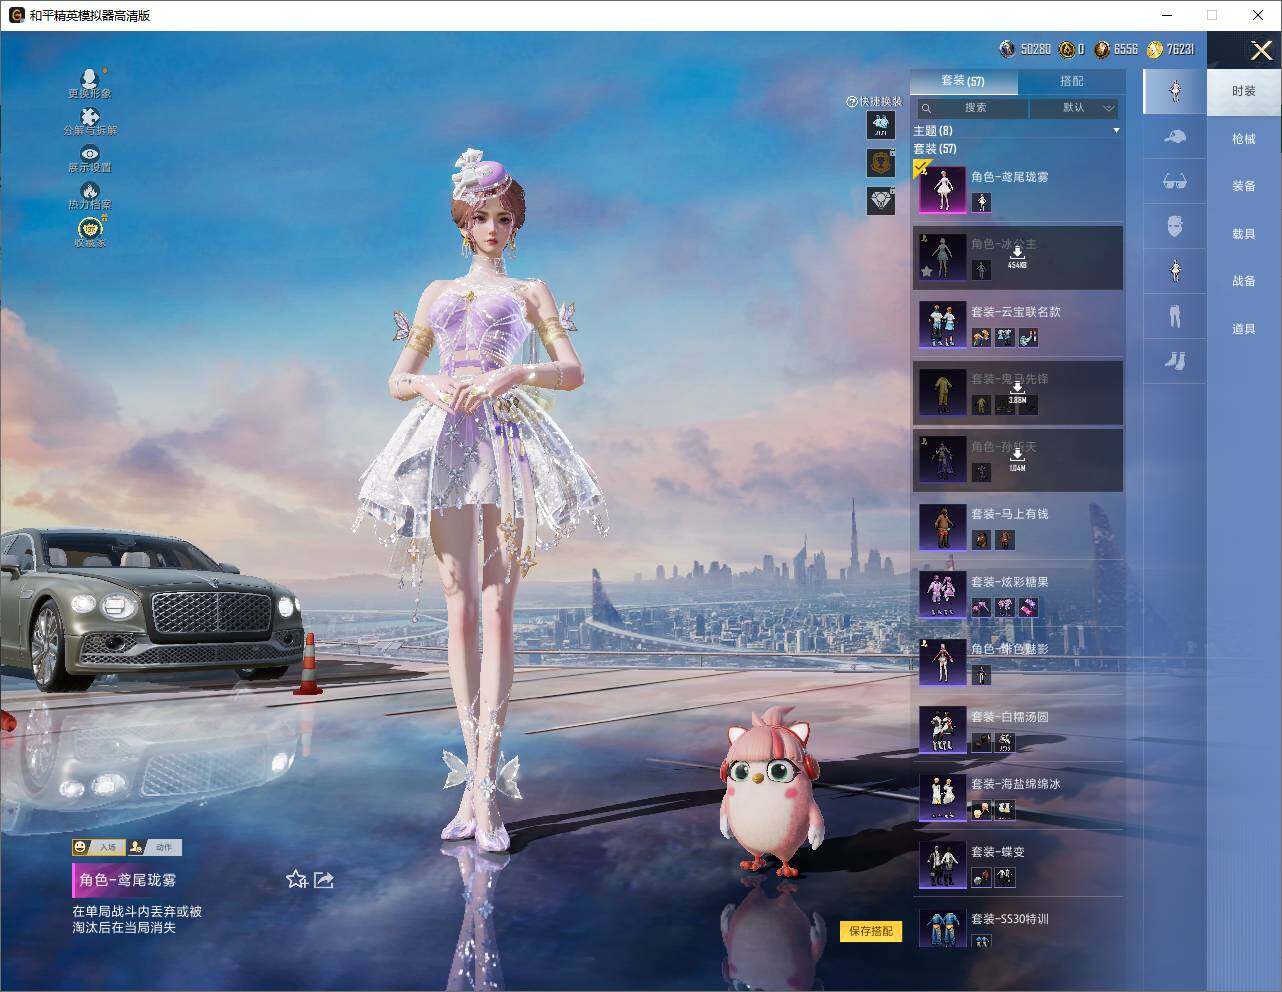Click the 搜索 search input field
Viewport: 1282px width, 992px height.
coord(972,108)
